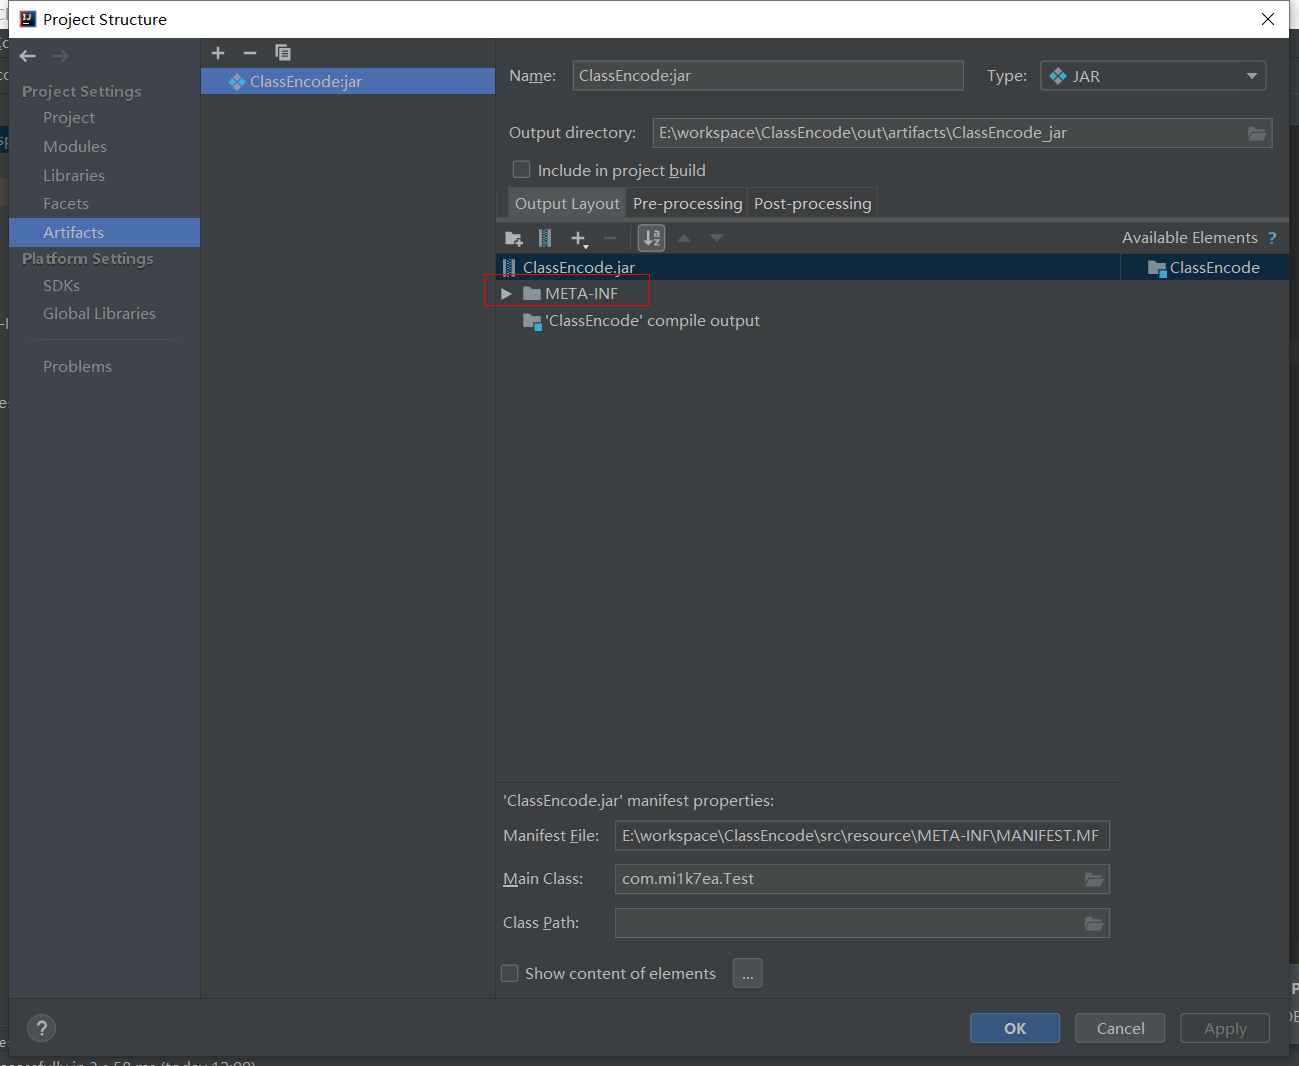
Task: Click the add artifact plus icon
Action: pyautogui.click(x=218, y=53)
